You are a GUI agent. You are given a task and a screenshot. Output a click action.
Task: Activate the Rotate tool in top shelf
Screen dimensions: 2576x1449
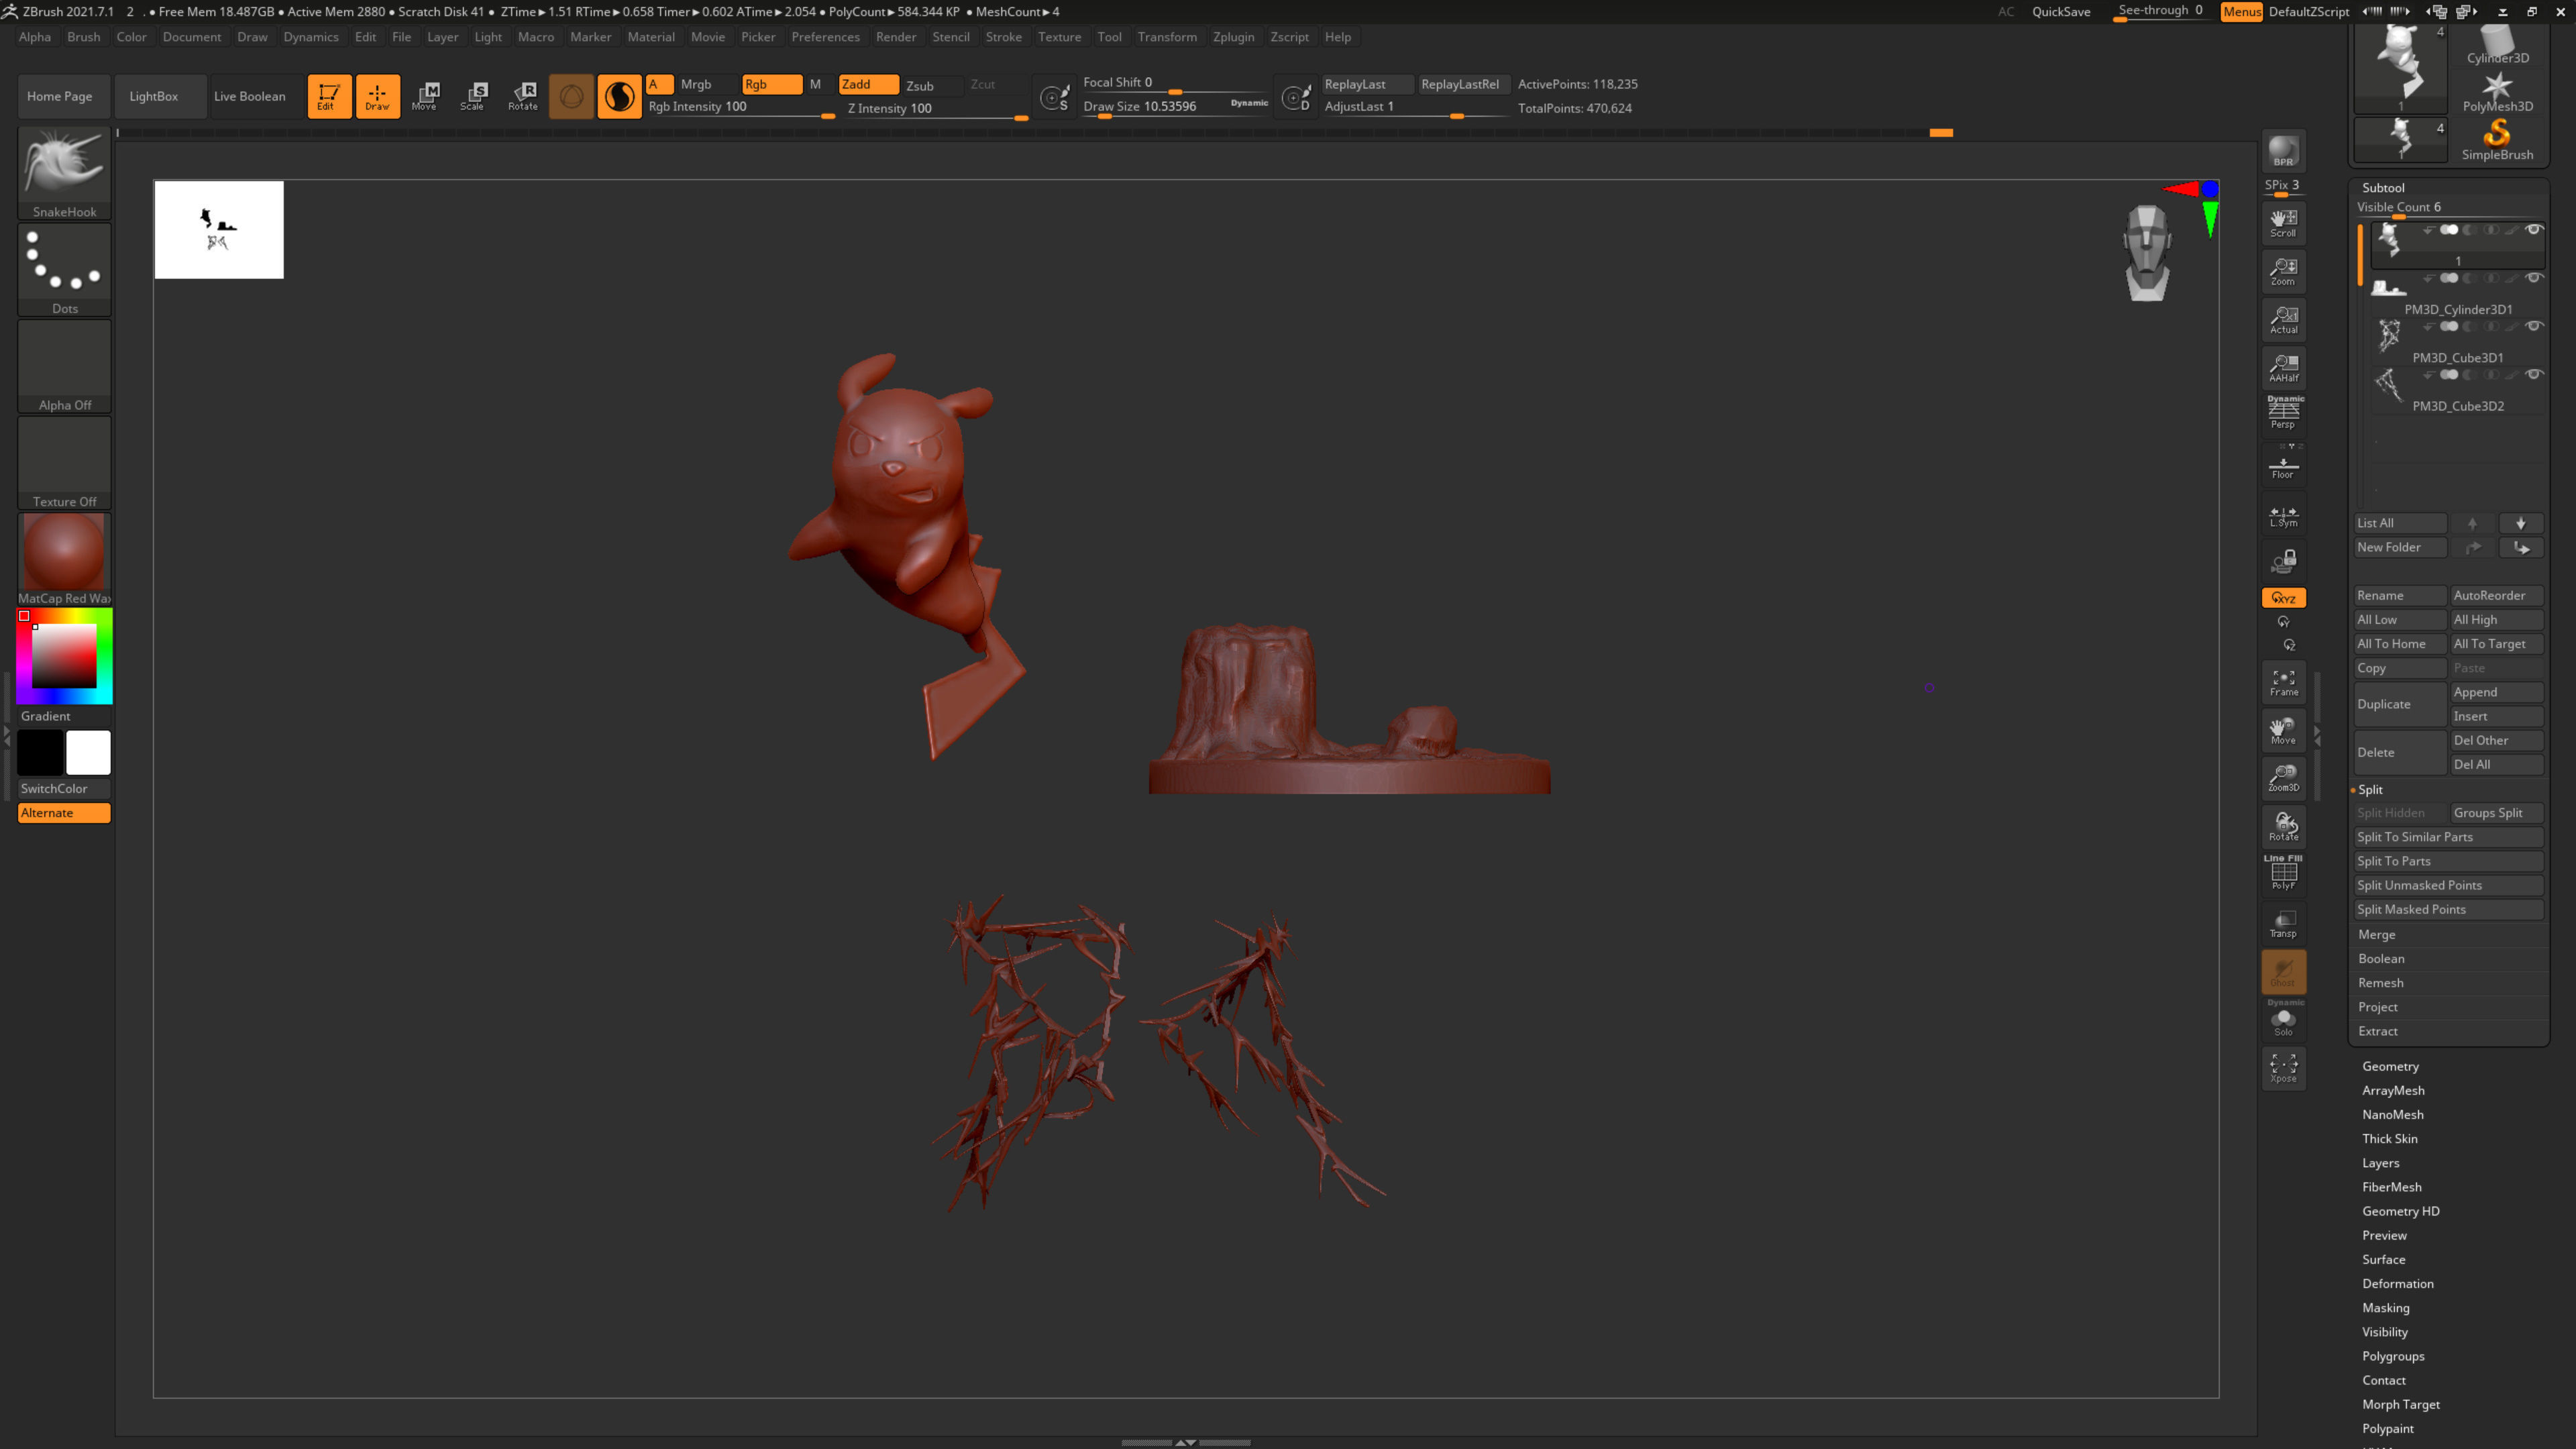point(522,96)
